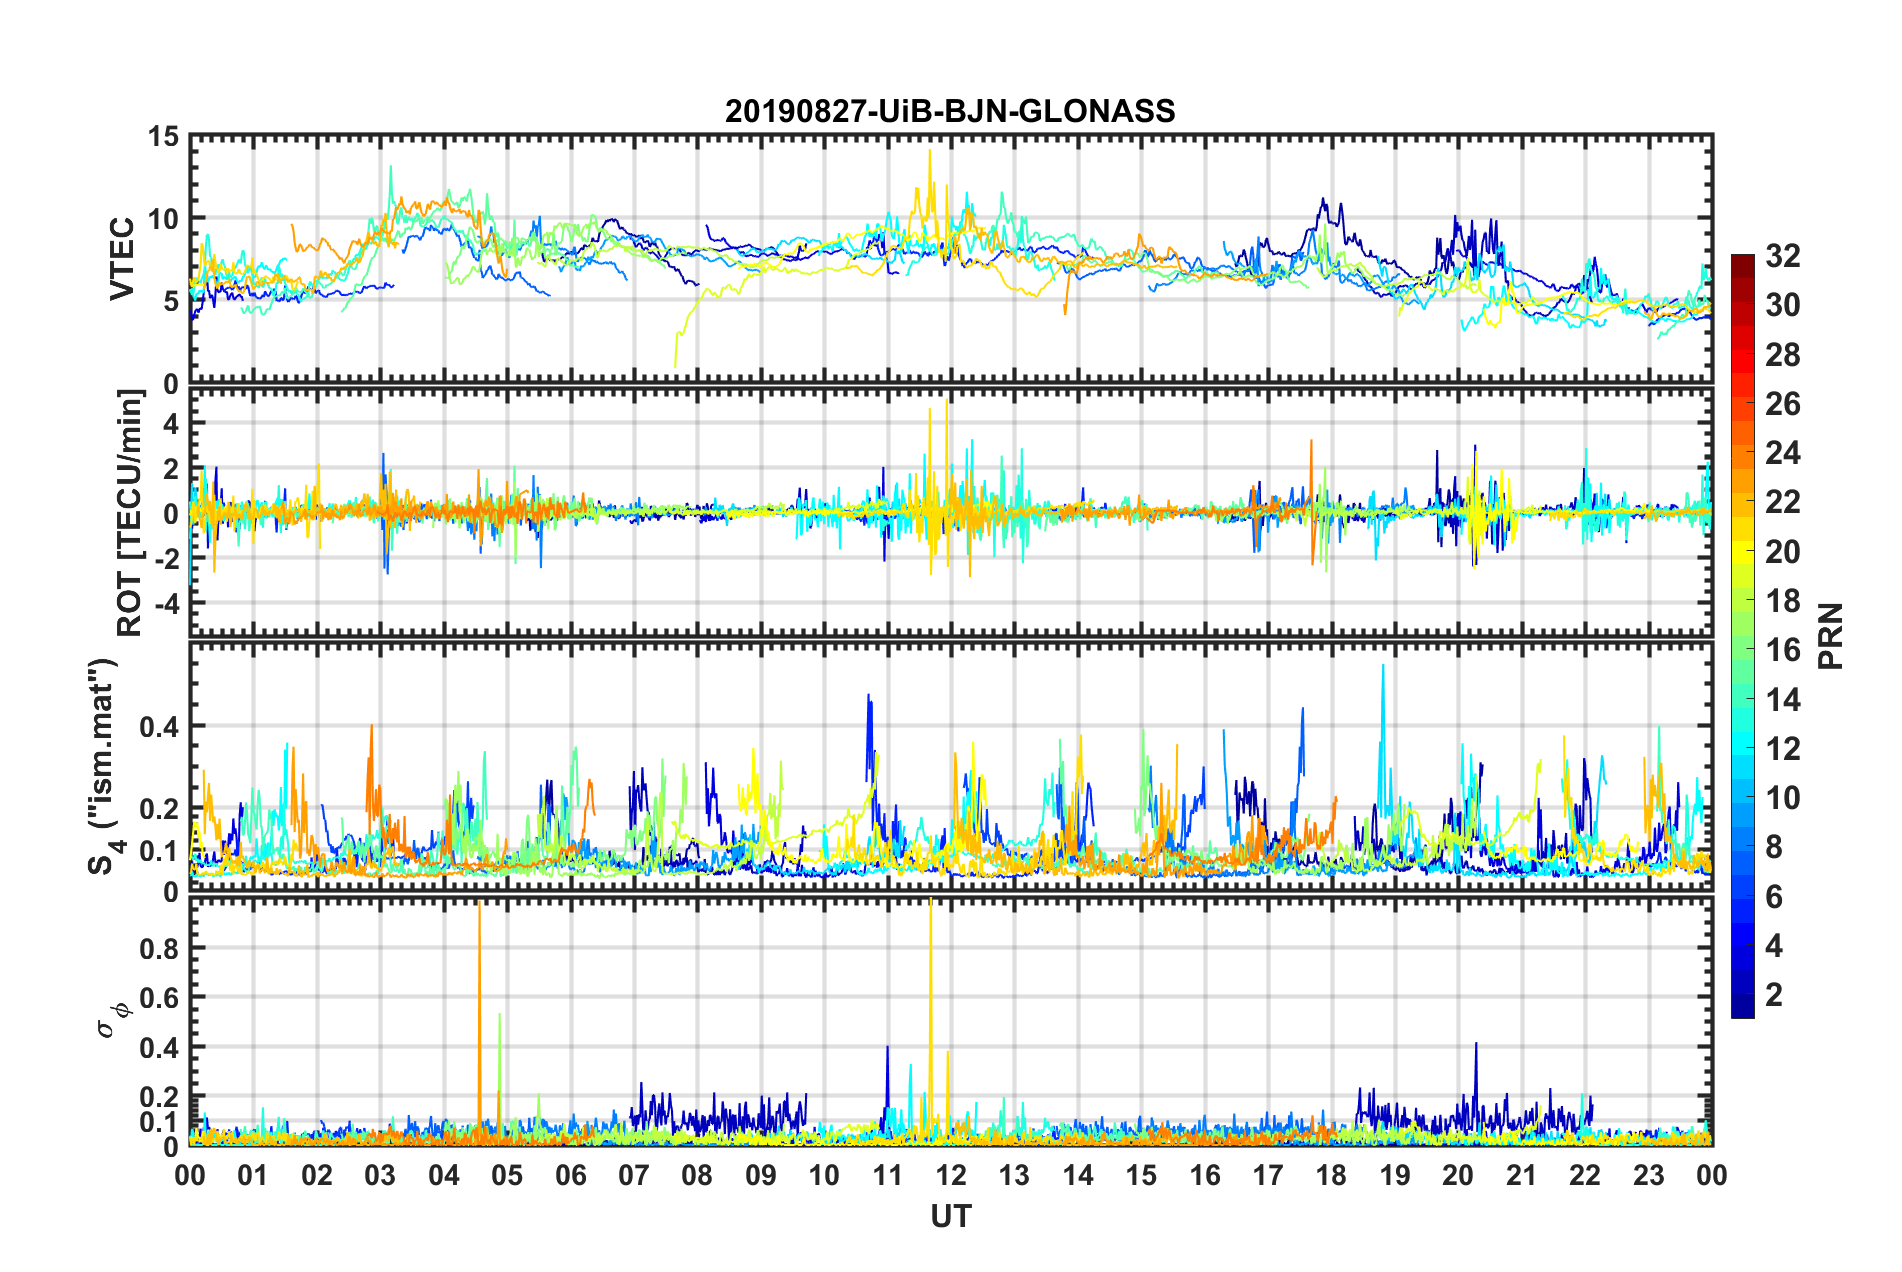Click the sigma phi tick label 0.8

pos(158,948)
